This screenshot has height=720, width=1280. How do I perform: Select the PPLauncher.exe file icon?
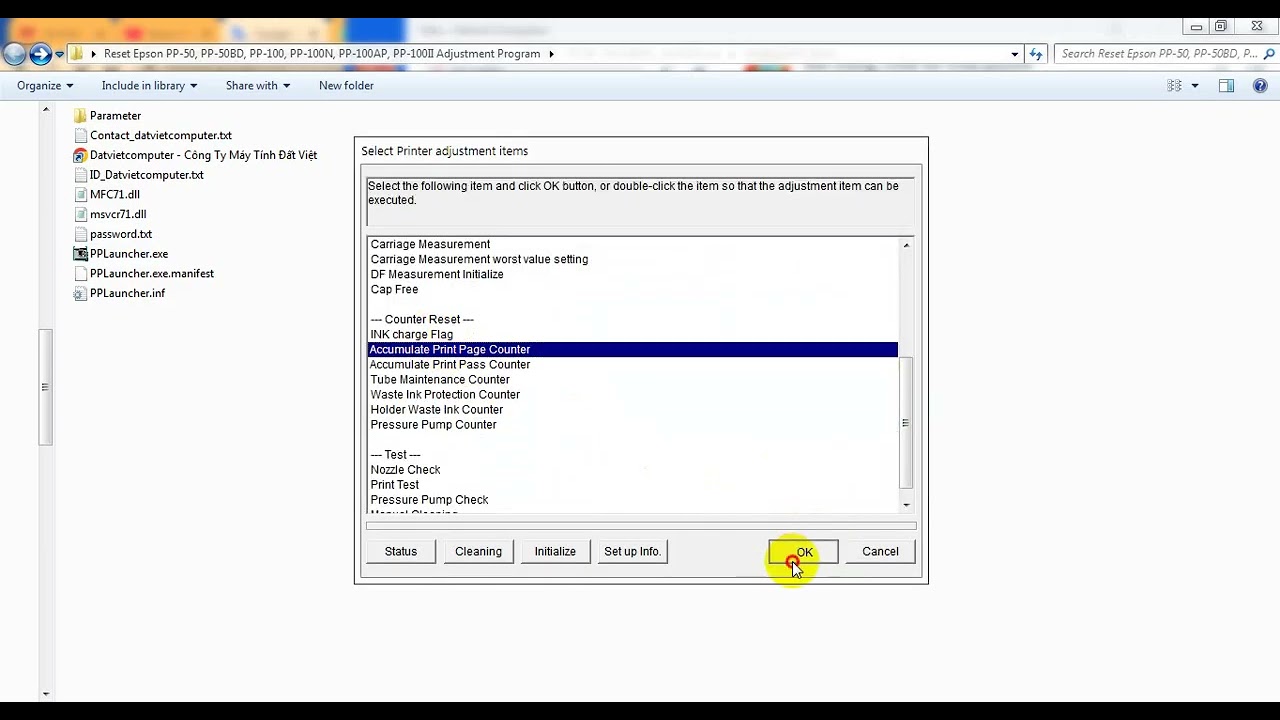tap(80, 254)
